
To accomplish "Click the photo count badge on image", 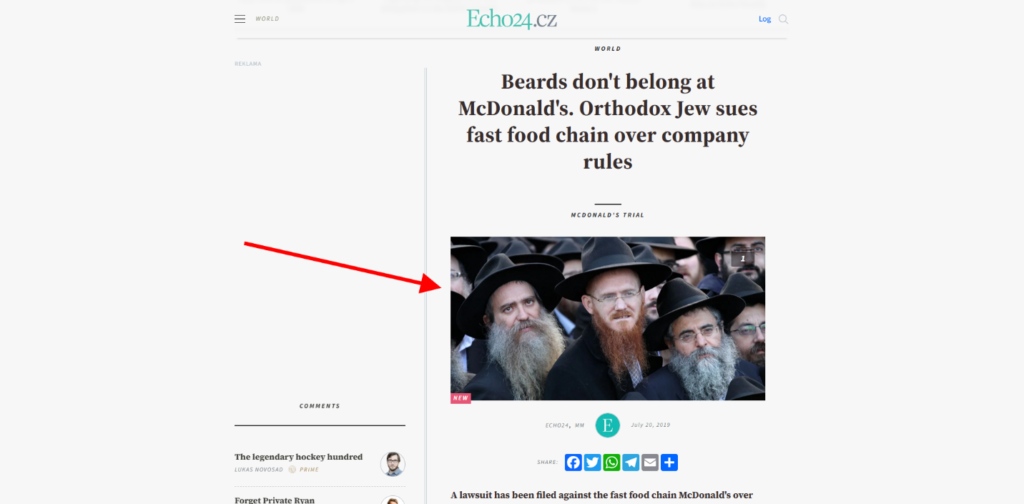I will [x=743, y=259].
